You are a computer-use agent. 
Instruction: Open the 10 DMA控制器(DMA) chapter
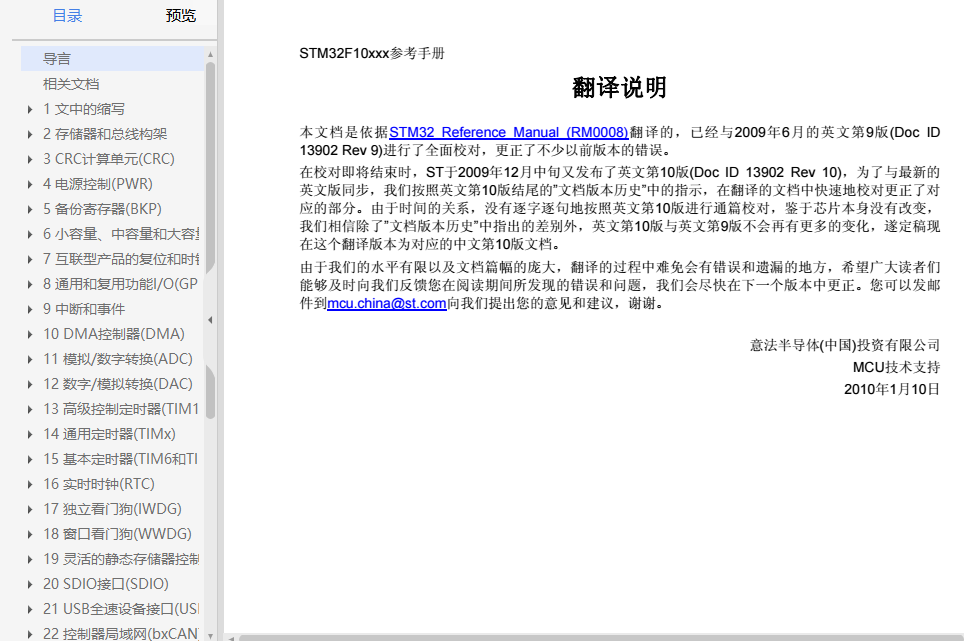coord(114,334)
